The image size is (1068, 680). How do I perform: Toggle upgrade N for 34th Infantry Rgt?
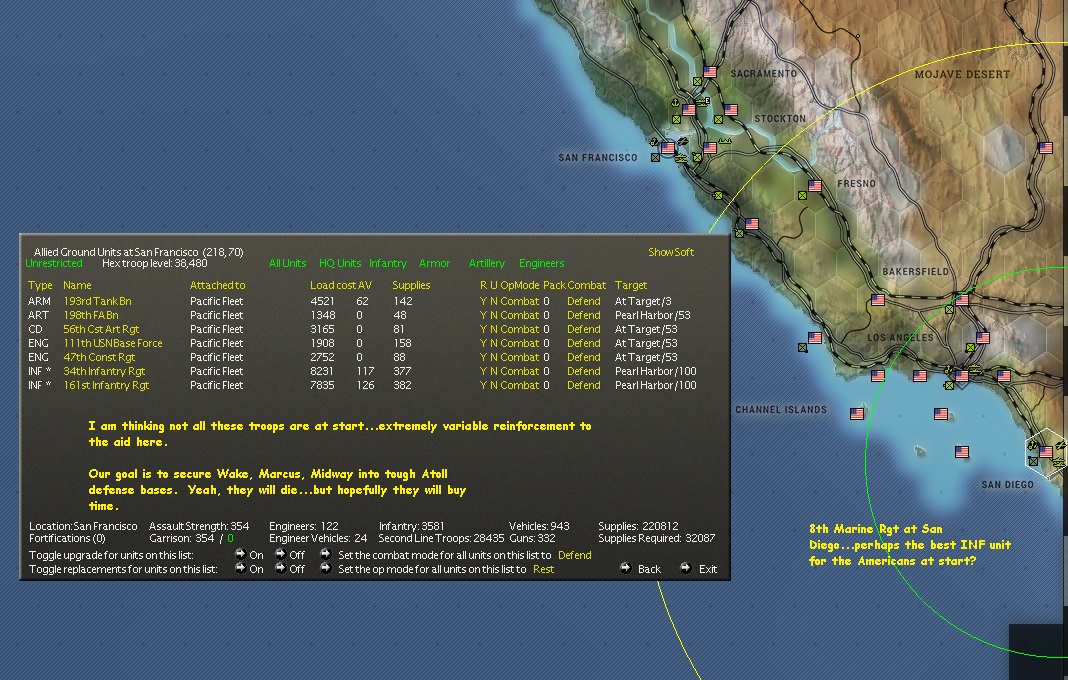[494, 371]
